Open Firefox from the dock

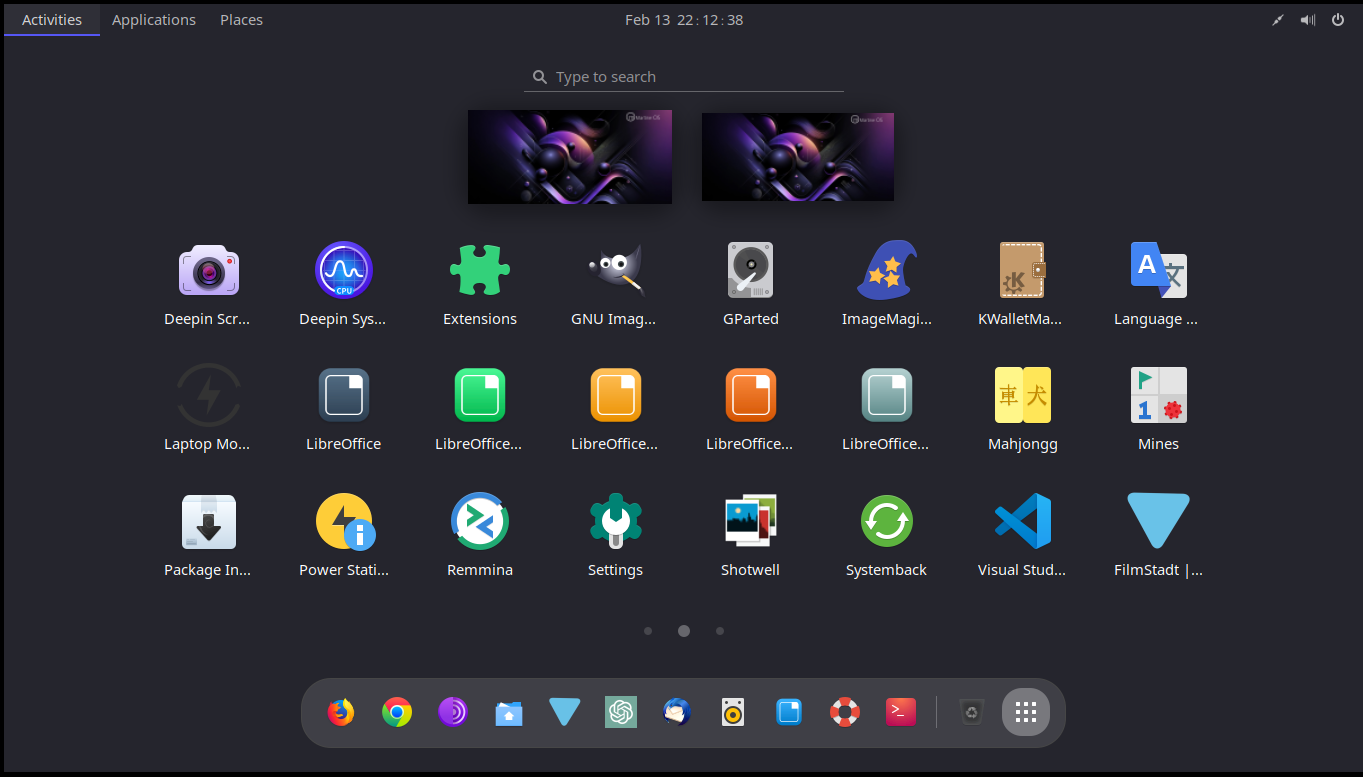click(x=341, y=713)
